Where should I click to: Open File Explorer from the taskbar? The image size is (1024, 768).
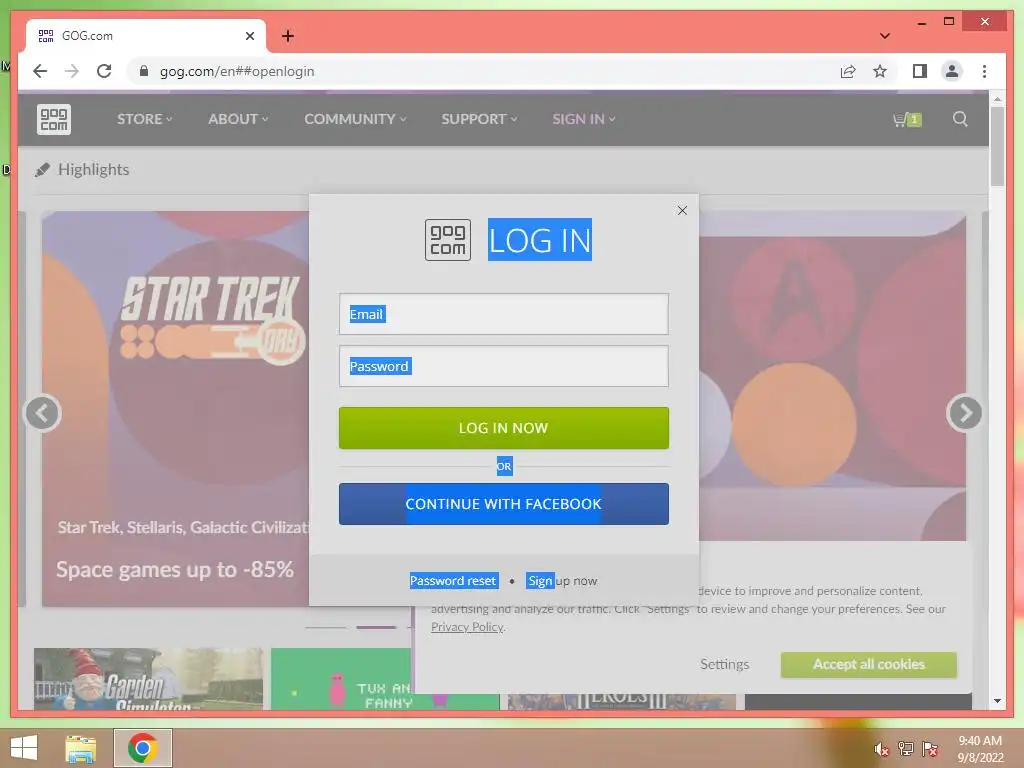click(x=81, y=748)
